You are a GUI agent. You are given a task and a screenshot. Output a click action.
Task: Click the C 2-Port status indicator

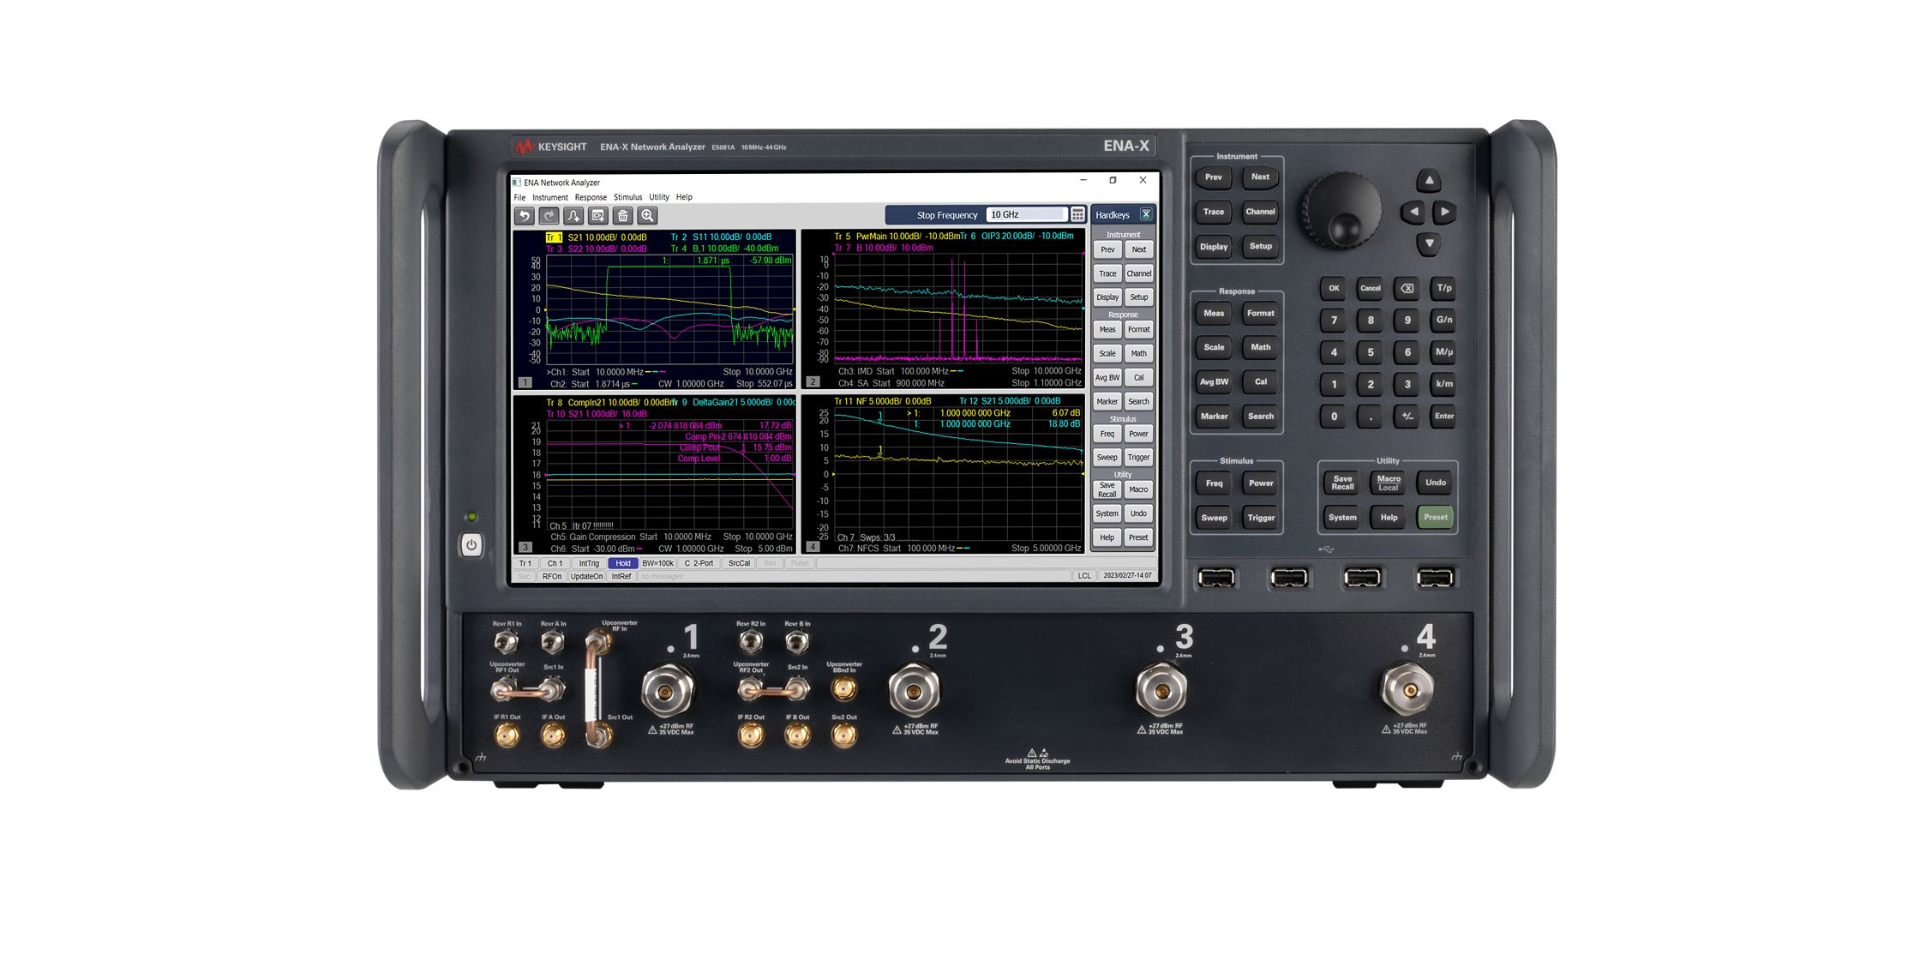(x=699, y=563)
